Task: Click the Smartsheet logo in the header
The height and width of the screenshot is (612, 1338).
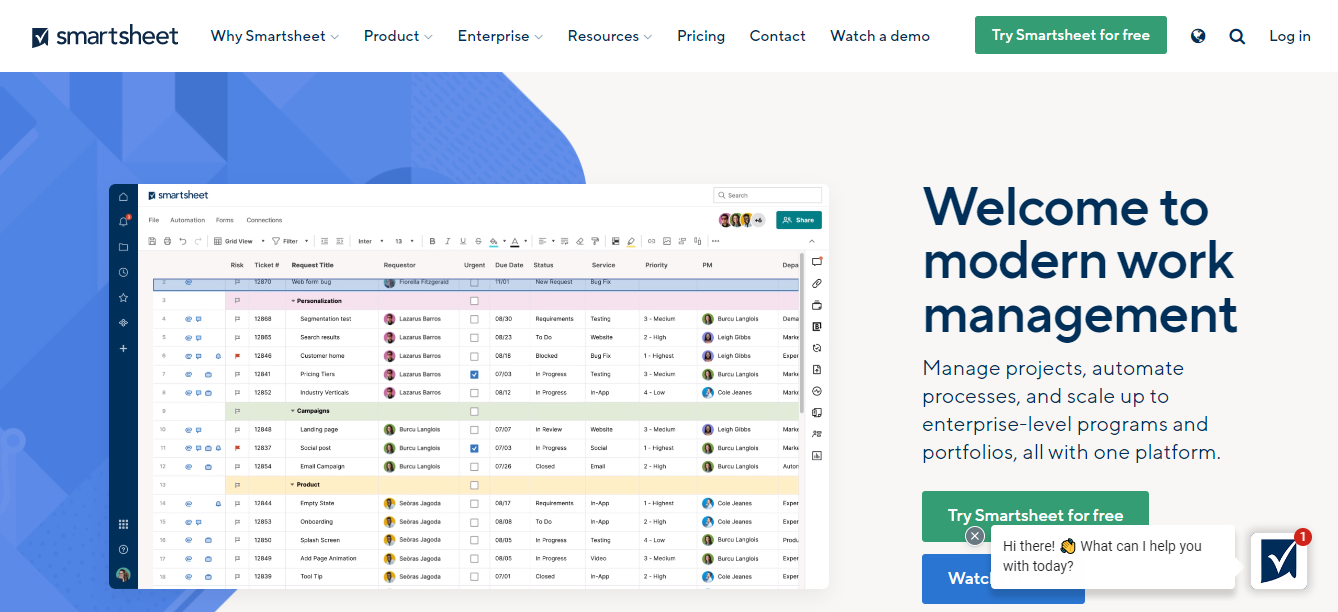Action: tap(105, 37)
